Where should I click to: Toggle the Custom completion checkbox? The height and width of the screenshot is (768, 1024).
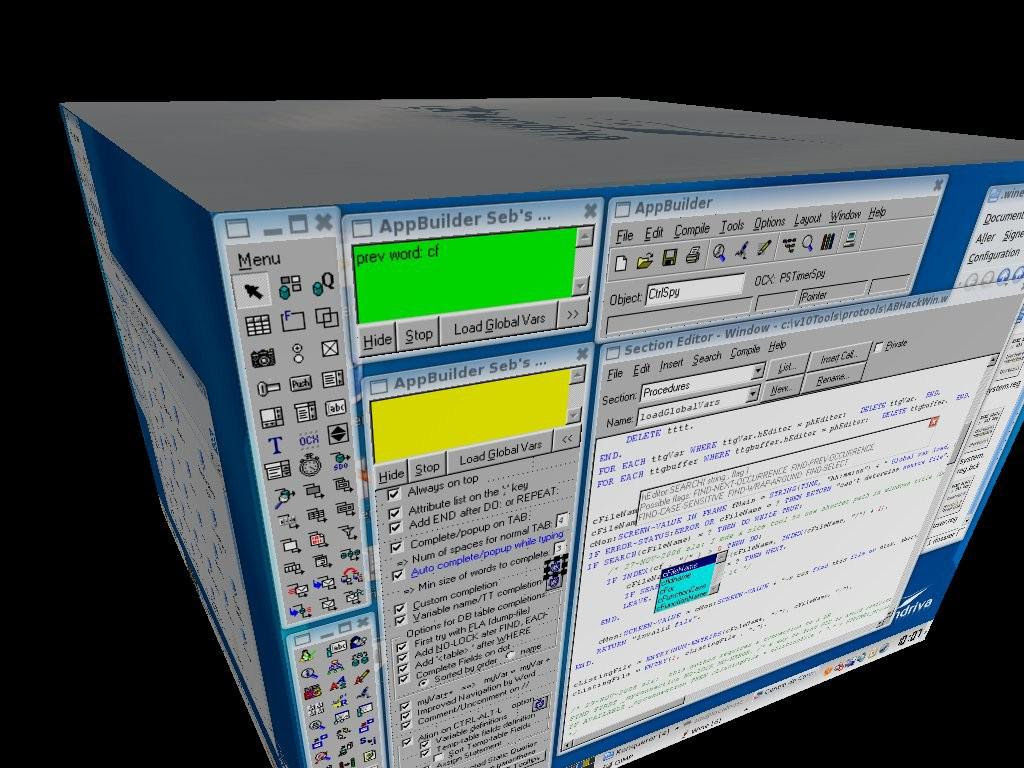click(x=400, y=608)
